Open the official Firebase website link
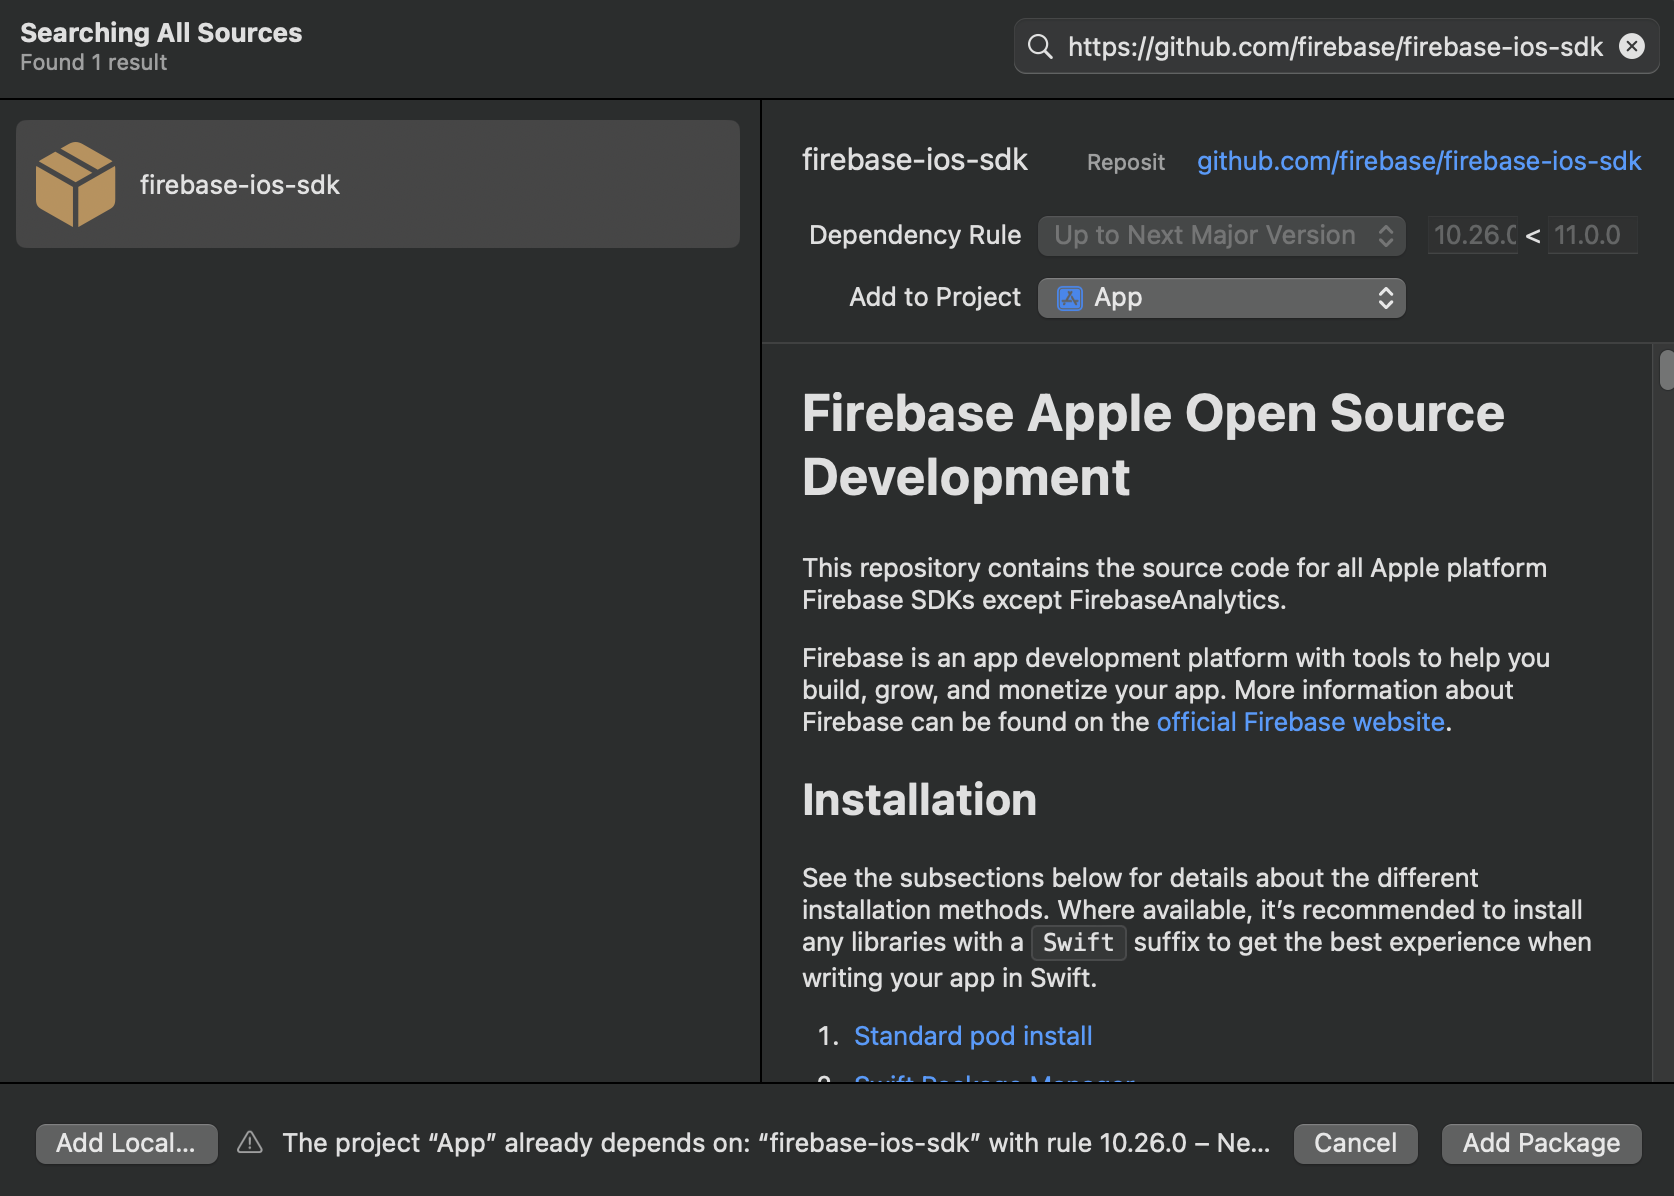Screen dimensions: 1674x1196 click(x=1300, y=722)
